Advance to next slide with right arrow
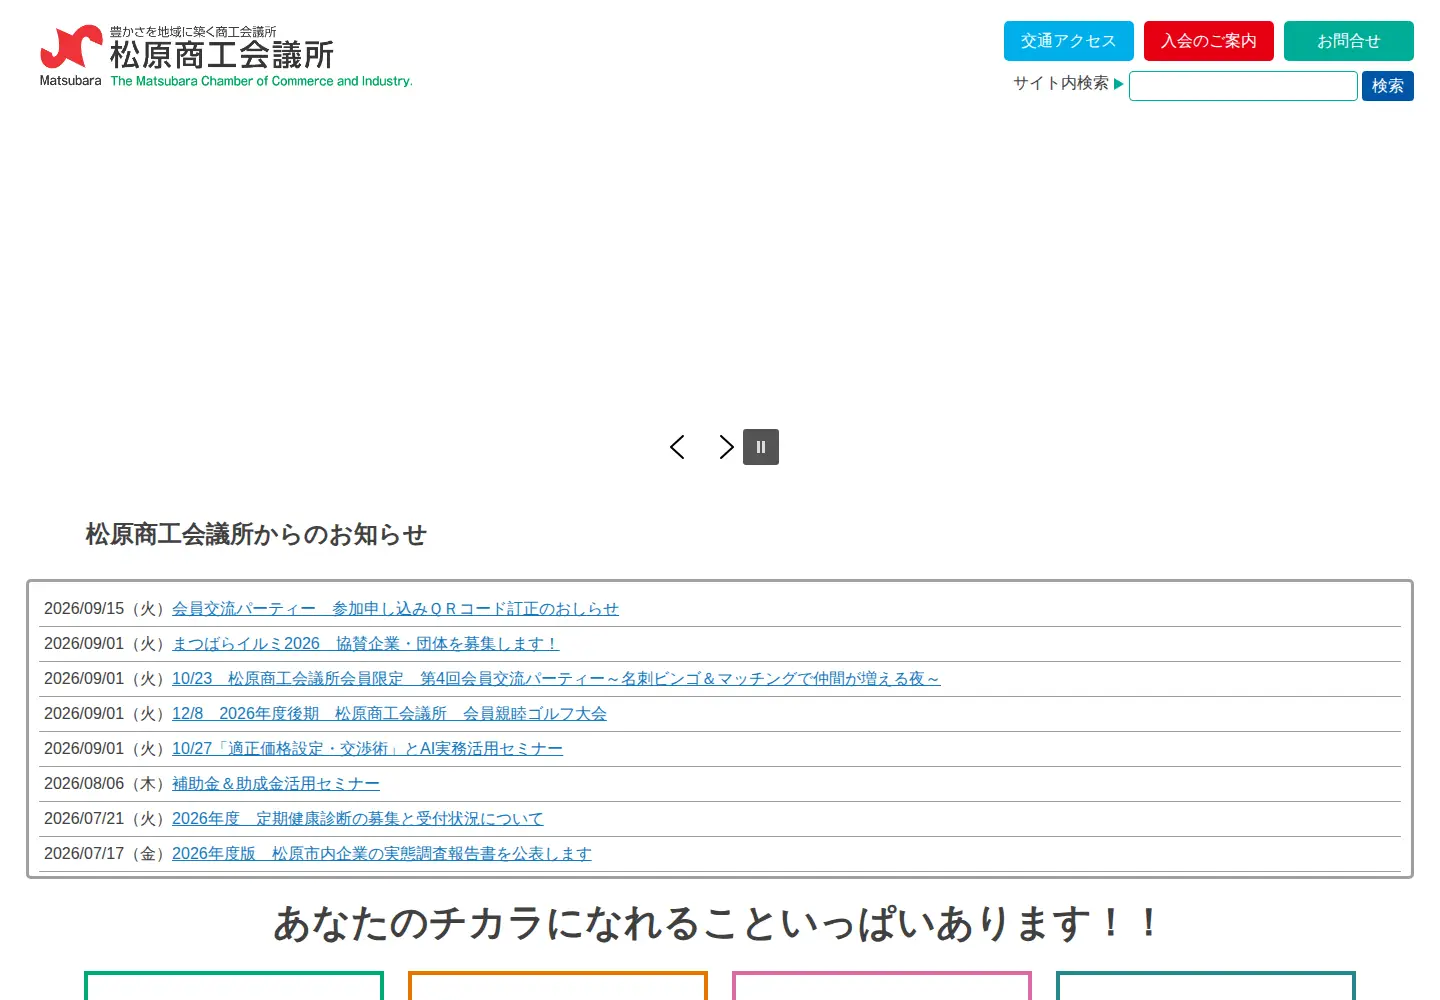Image resolution: width=1440 pixels, height=1000 pixels. [726, 447]
